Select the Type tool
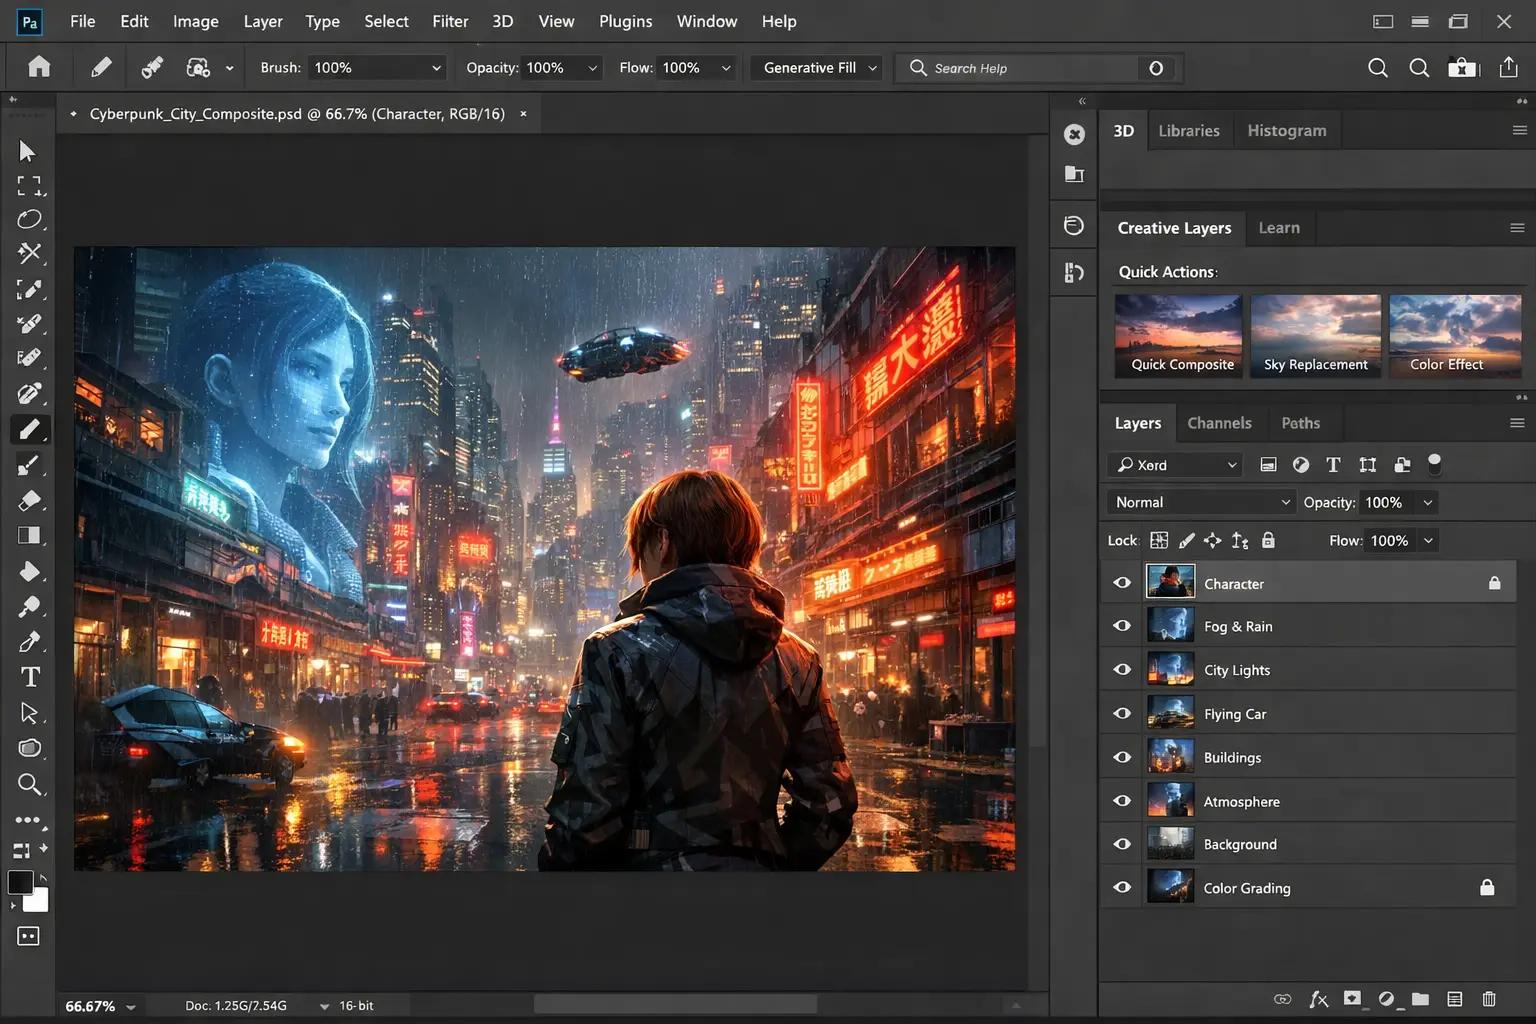 (x=30, y=677)
